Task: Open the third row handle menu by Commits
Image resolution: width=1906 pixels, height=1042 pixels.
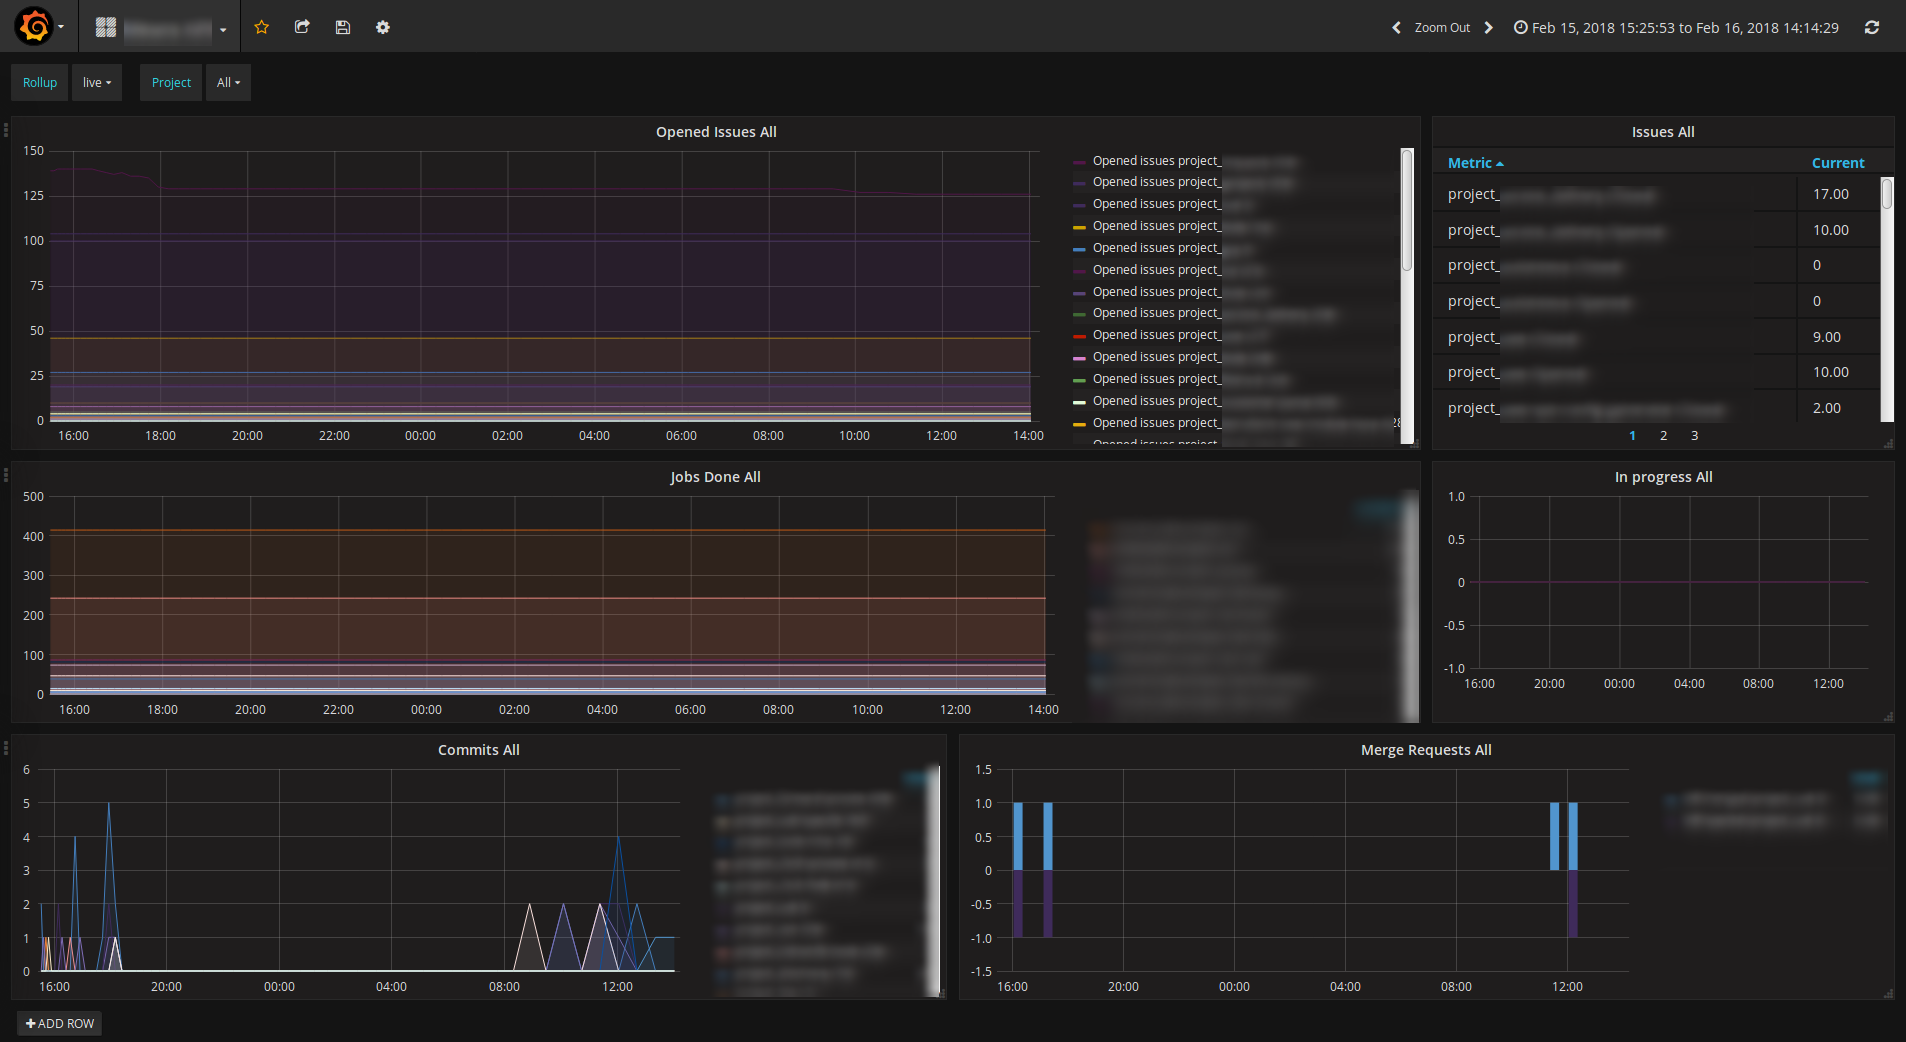Action: point(6,748)
